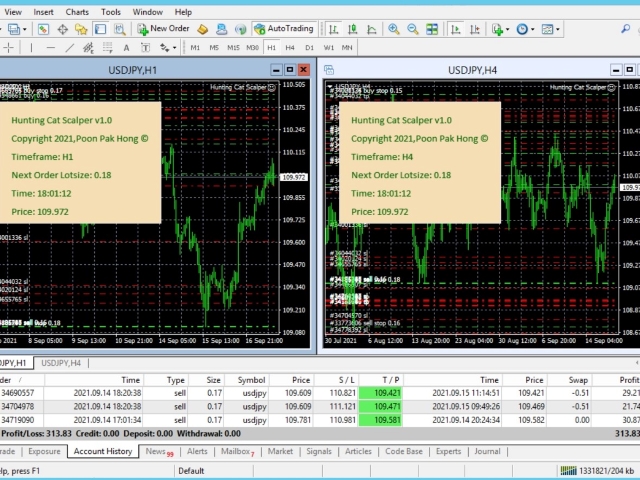Screen dimensions: 640x480
Task: Open the Market Watch panel
Action: pyautogui.click(x=43, y=29)
